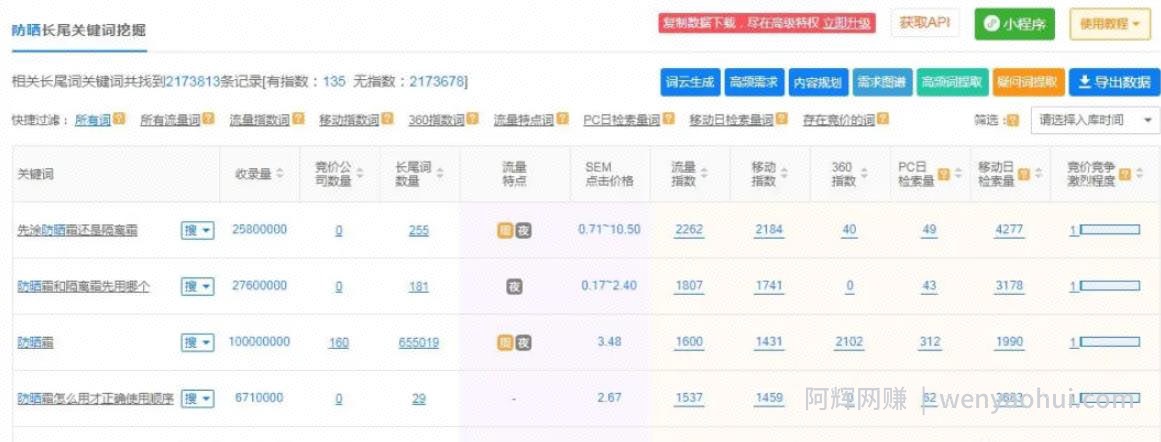1161x442 pixels.
Task: Apply the 移动指数词 quick filter
Action: click(x=349, y=119)
